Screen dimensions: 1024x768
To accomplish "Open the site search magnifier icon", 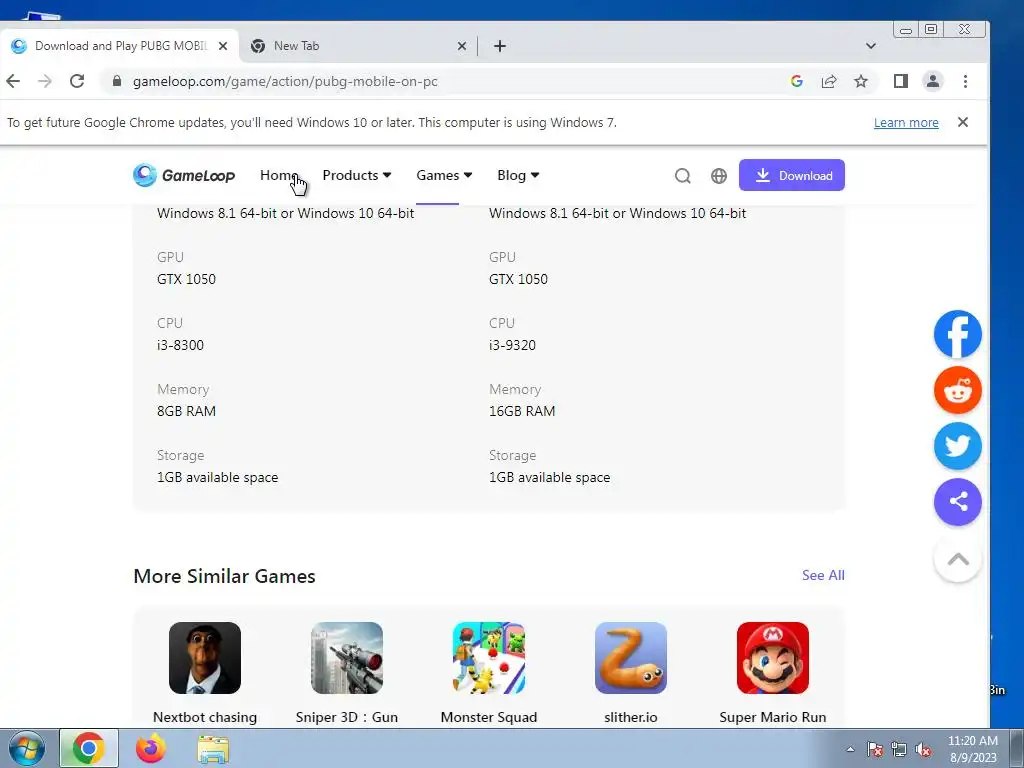I will coord(682,176).
